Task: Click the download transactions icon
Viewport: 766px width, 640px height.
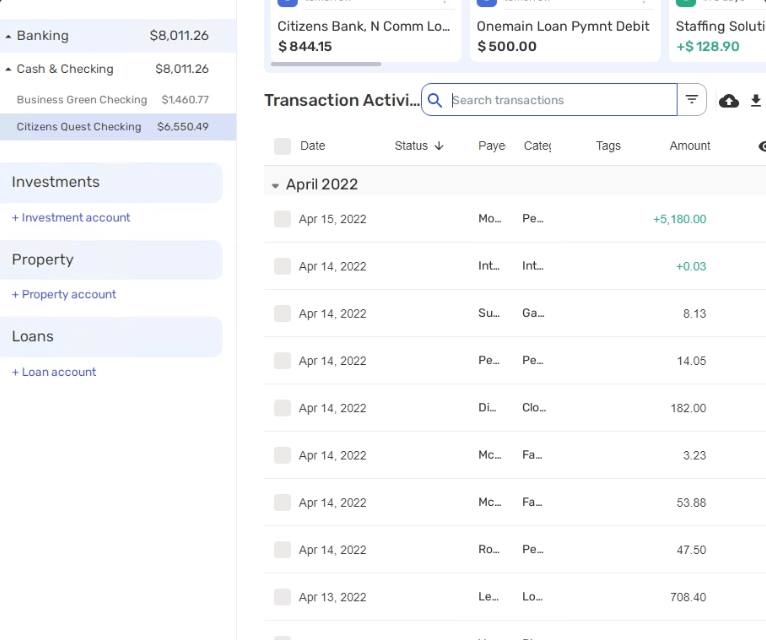Action: (756, 101)
